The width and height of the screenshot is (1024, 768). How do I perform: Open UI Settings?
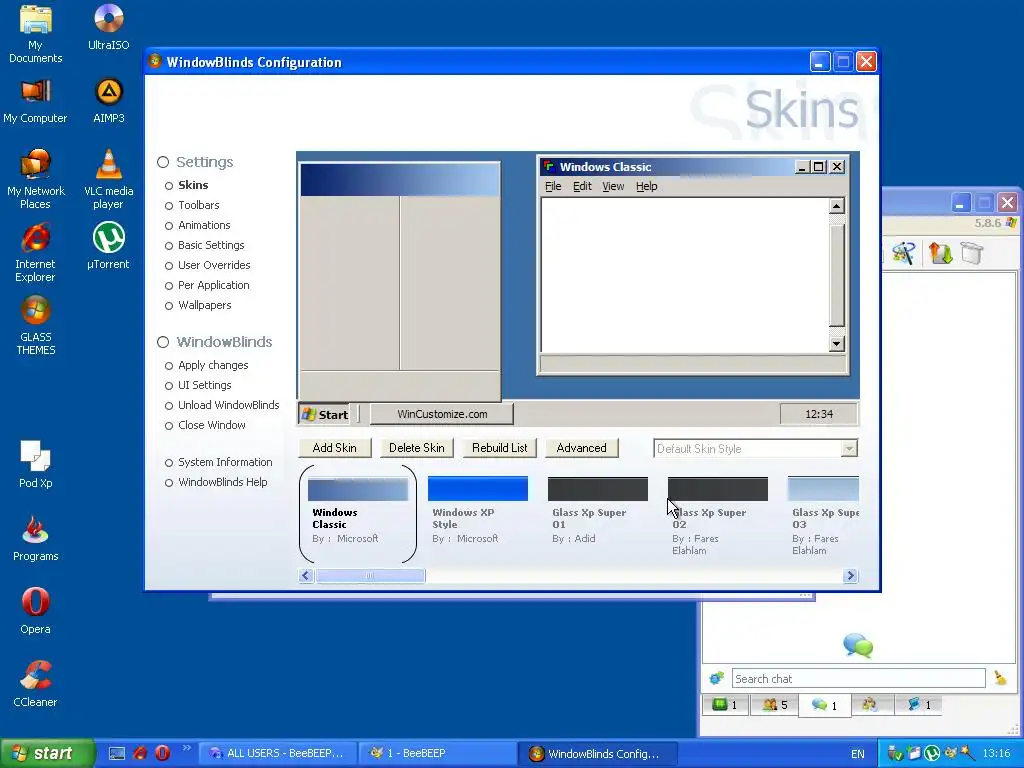[204, 385]
